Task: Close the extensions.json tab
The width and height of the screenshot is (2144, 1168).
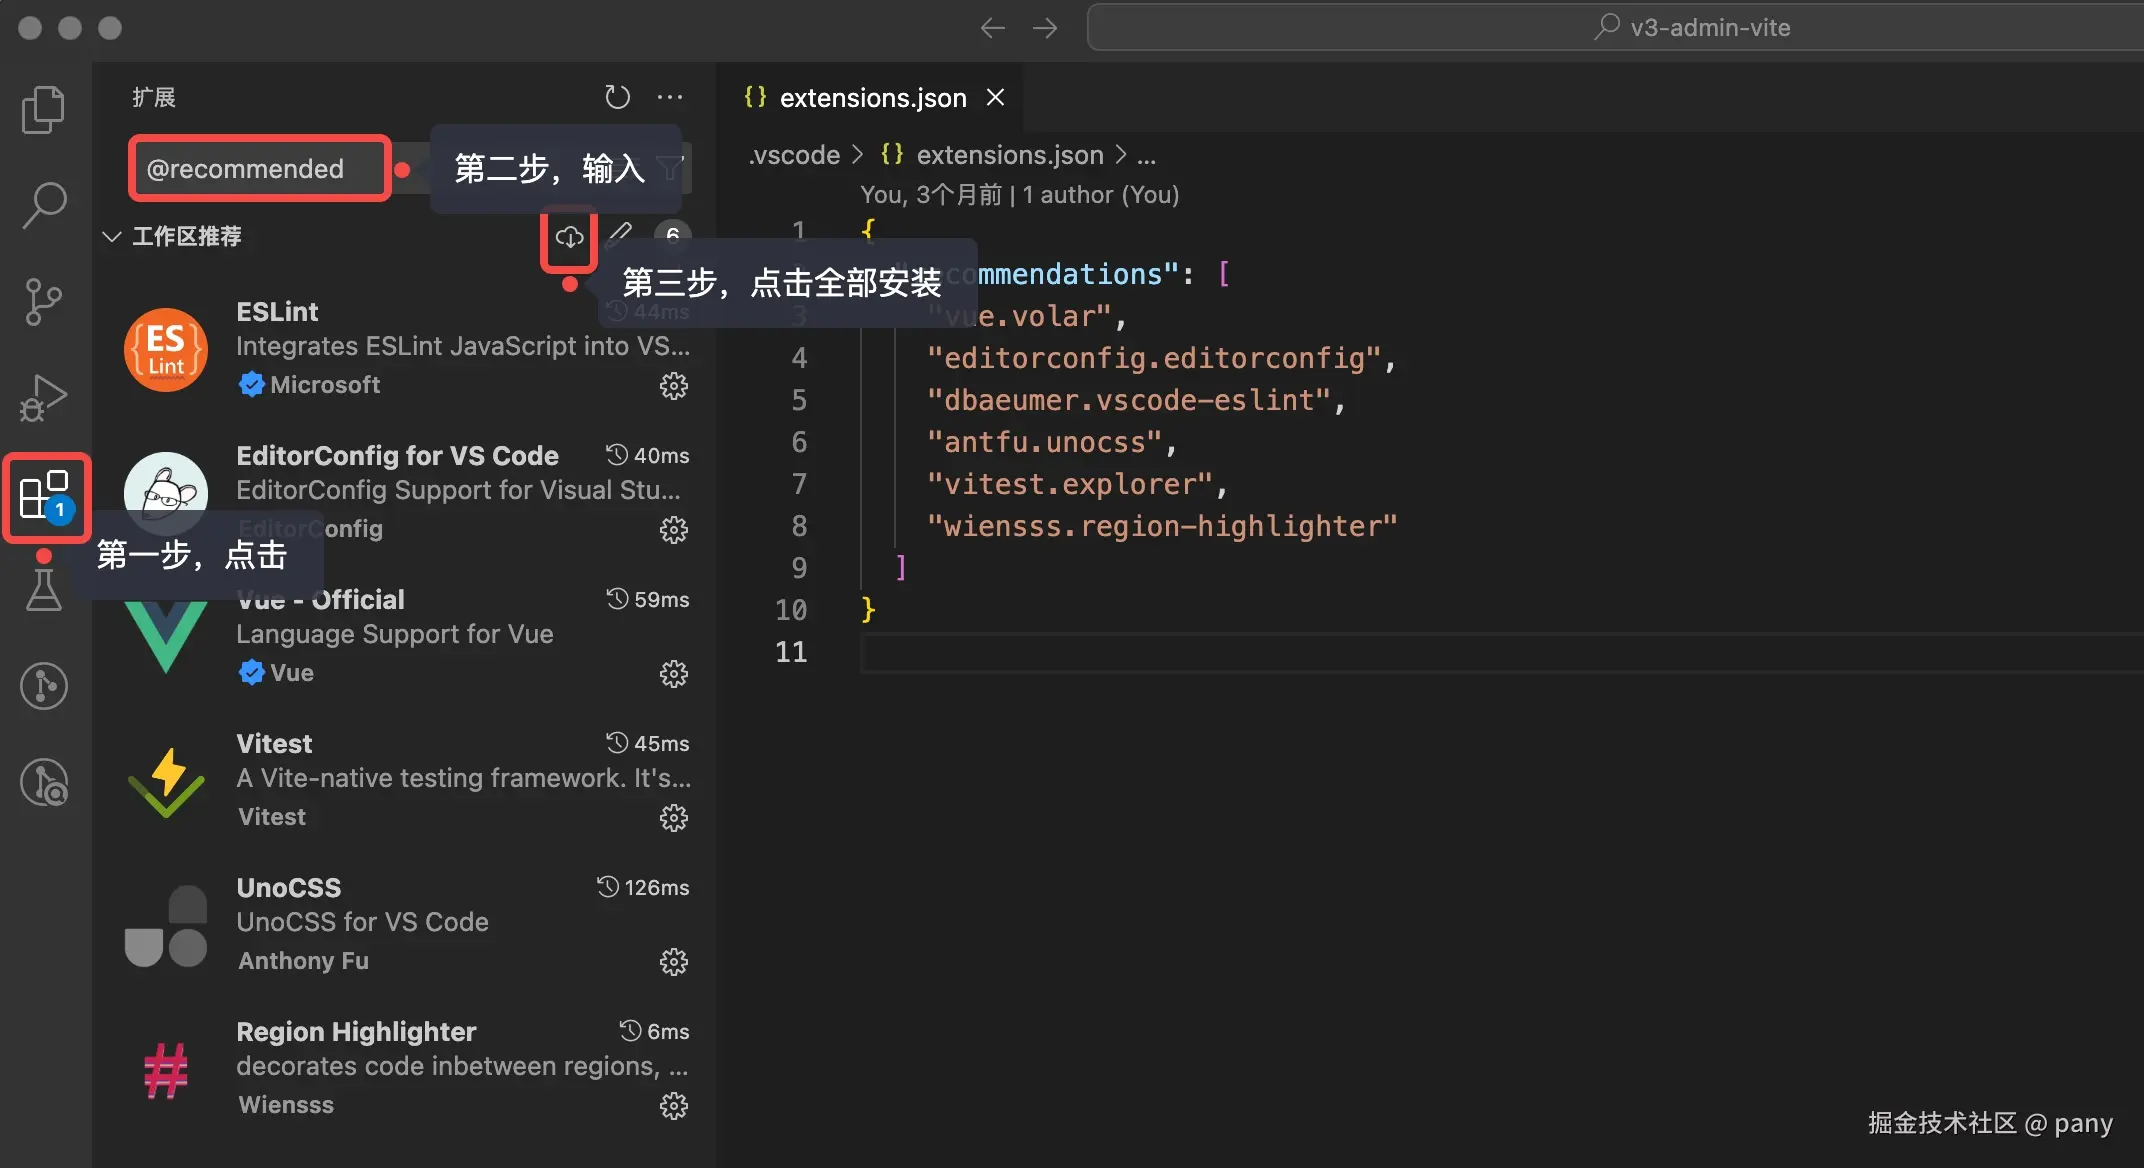Action: (x=995, y=98)
